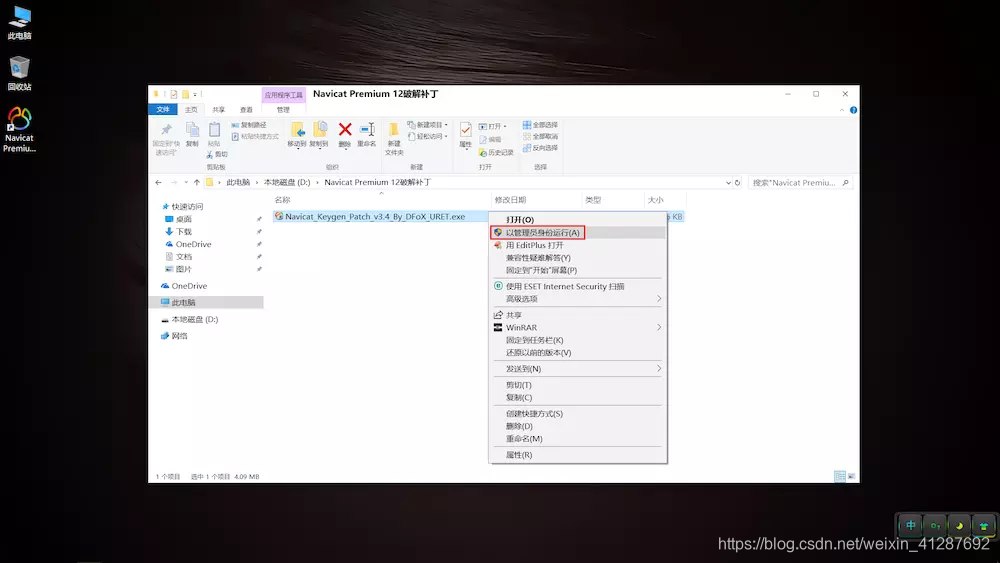Choose 创建快捷方式(S) from context menu
This screenshot has width=1000, height=563.
coord(578,414)
